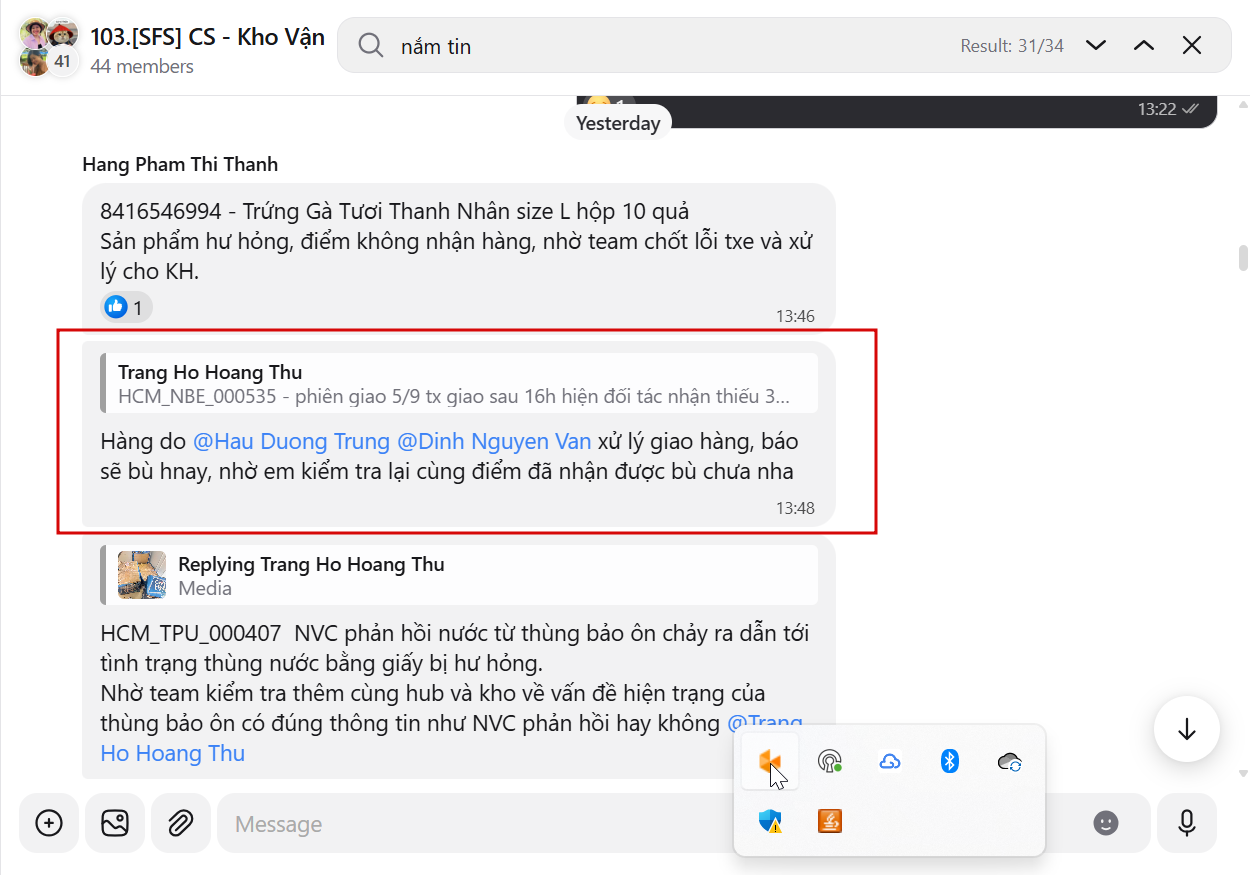Open the 'Replying Trang Ho Hoang Thu' quote
Screen dimensions: 1250x875
tap(460, 576)
